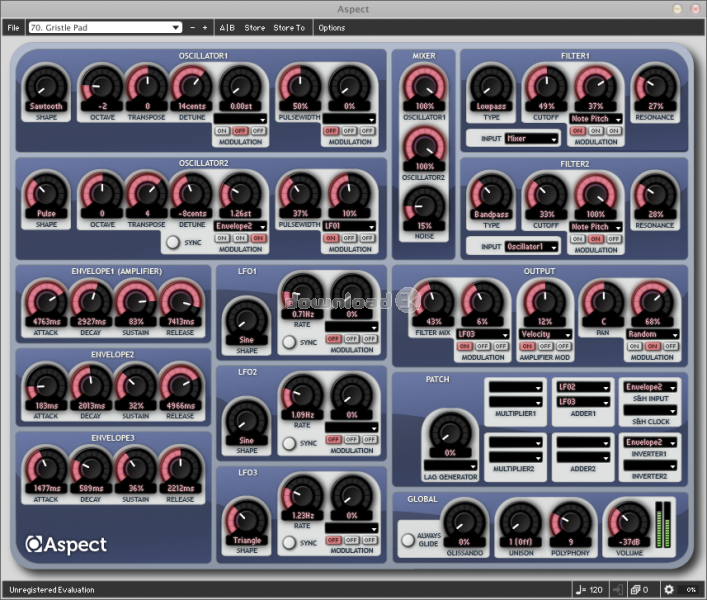The width and height of the screenshot is (707, 600).
Task: Open Filter1 Input Mixer dropdown
Action: pyautogui.click(x=532, y=139)
